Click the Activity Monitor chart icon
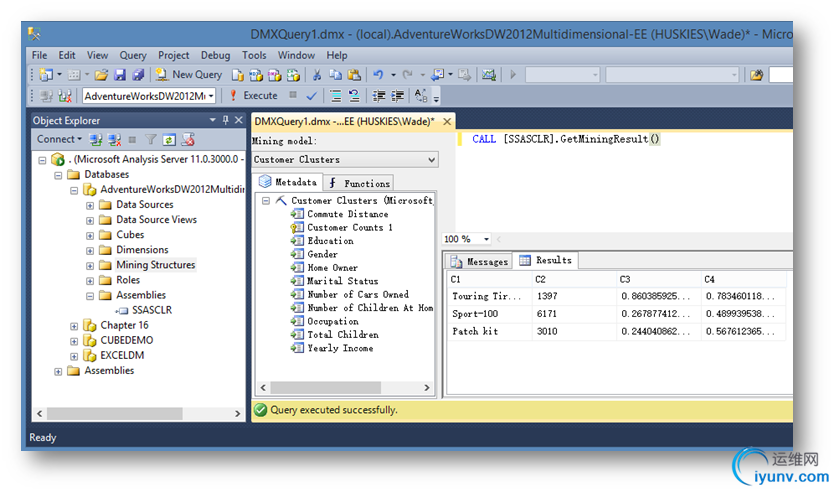This screenshot has height=493, width=835. click(x=489, y=75)
